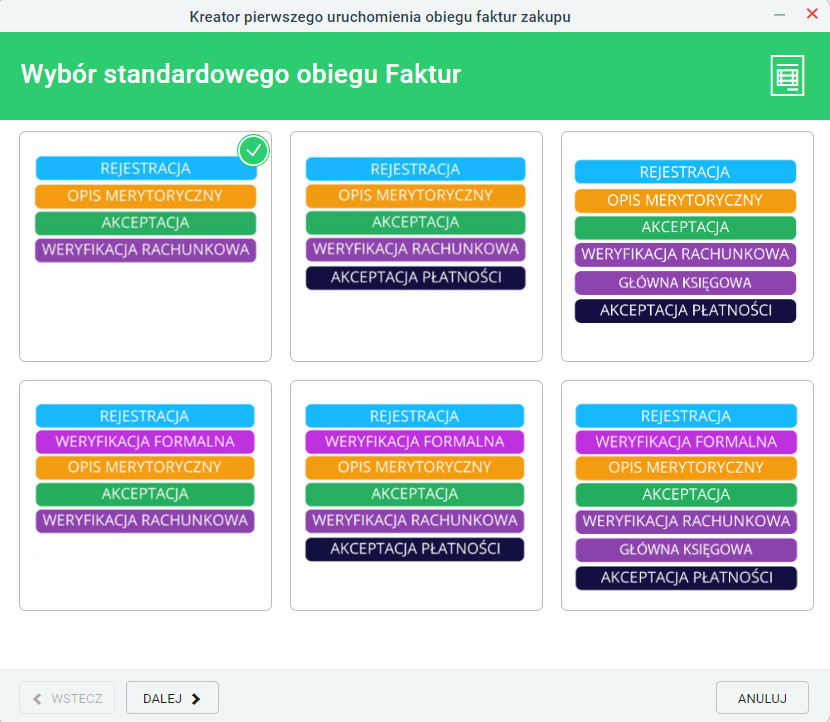Click the left chevron arrow on the WSTECZ button
The width and height of the screenshot is (830, 722).
coord(37,699)
